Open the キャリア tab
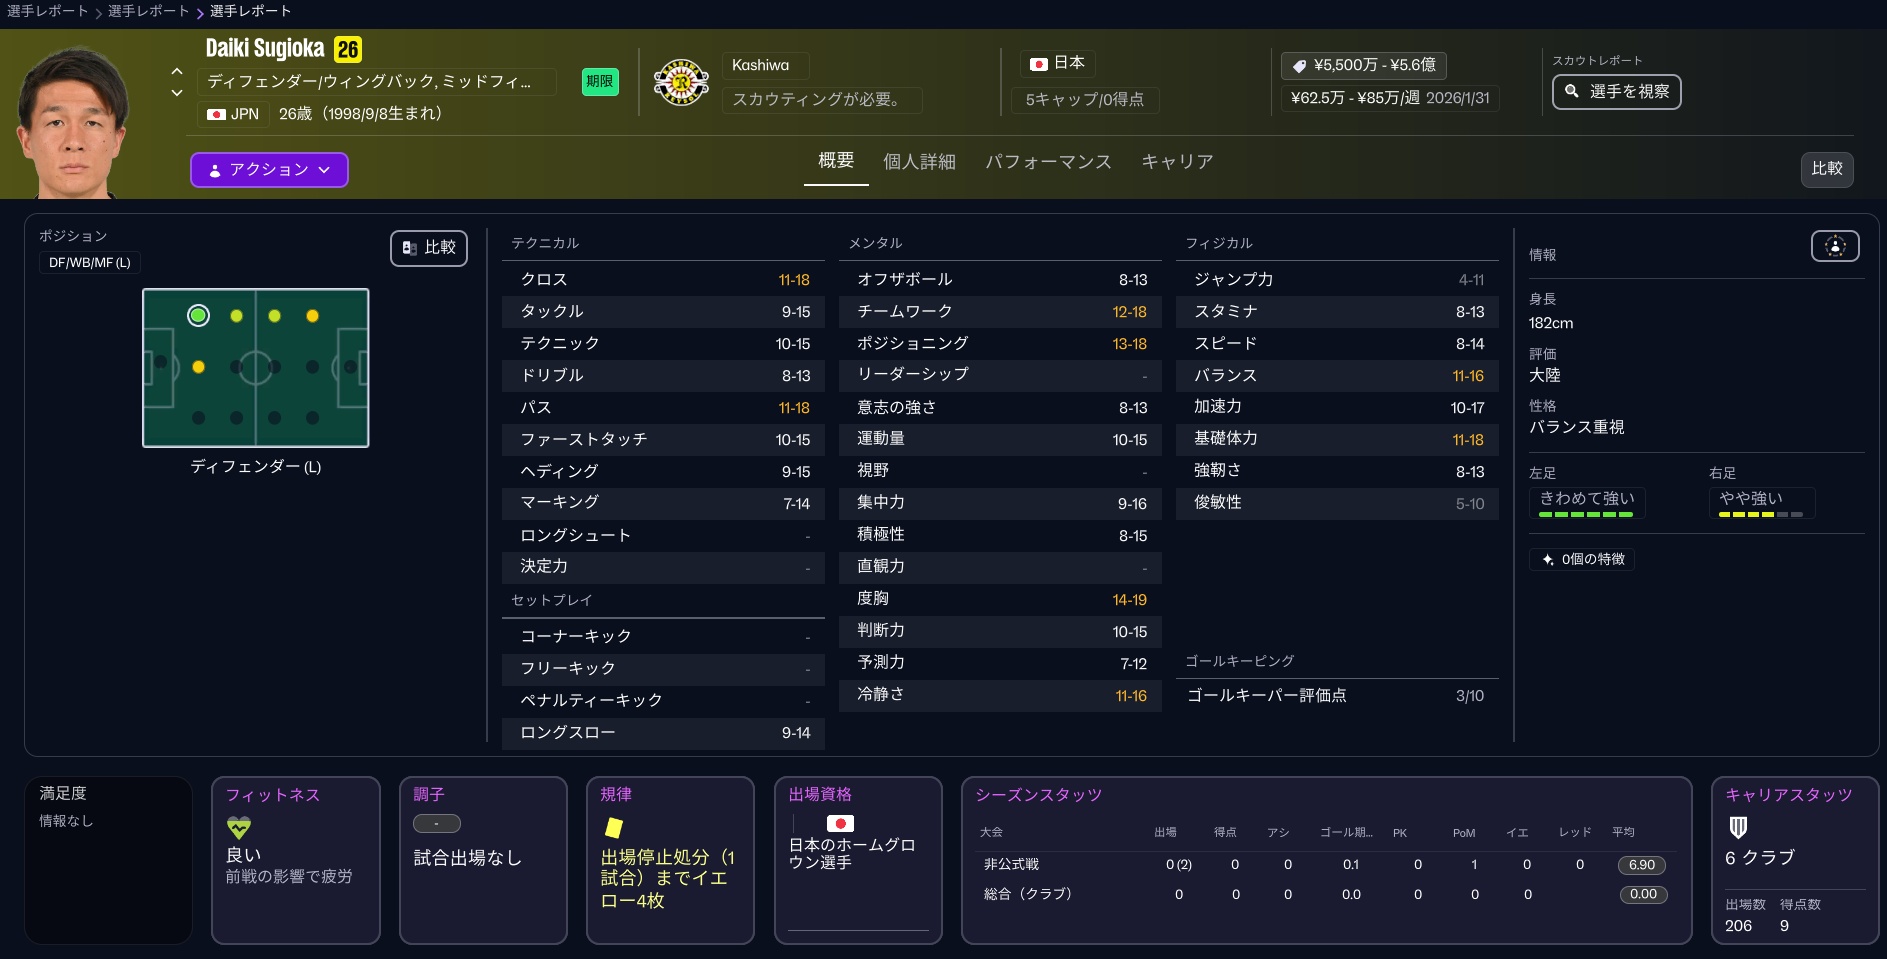This screenshot has height=959, width=1887. pos(1177,162)
